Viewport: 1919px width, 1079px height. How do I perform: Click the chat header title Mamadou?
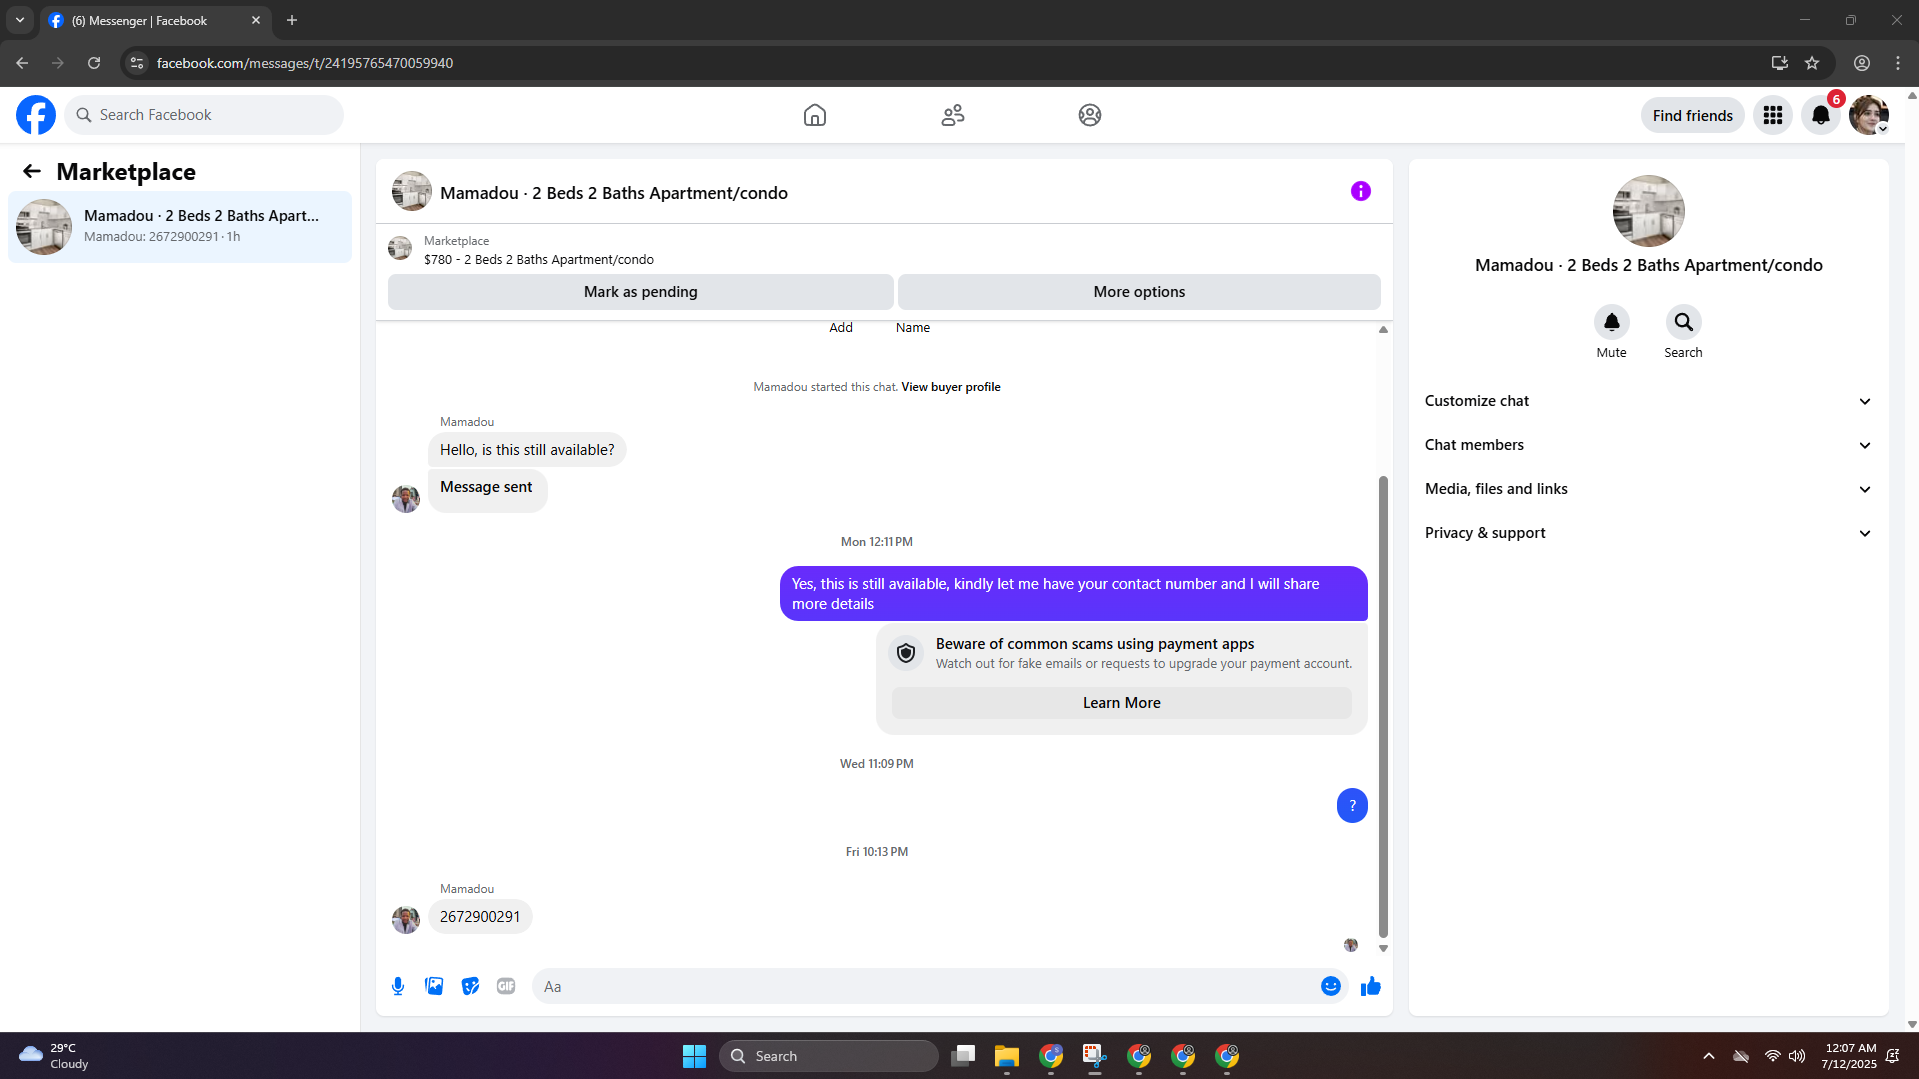(614, 193)
